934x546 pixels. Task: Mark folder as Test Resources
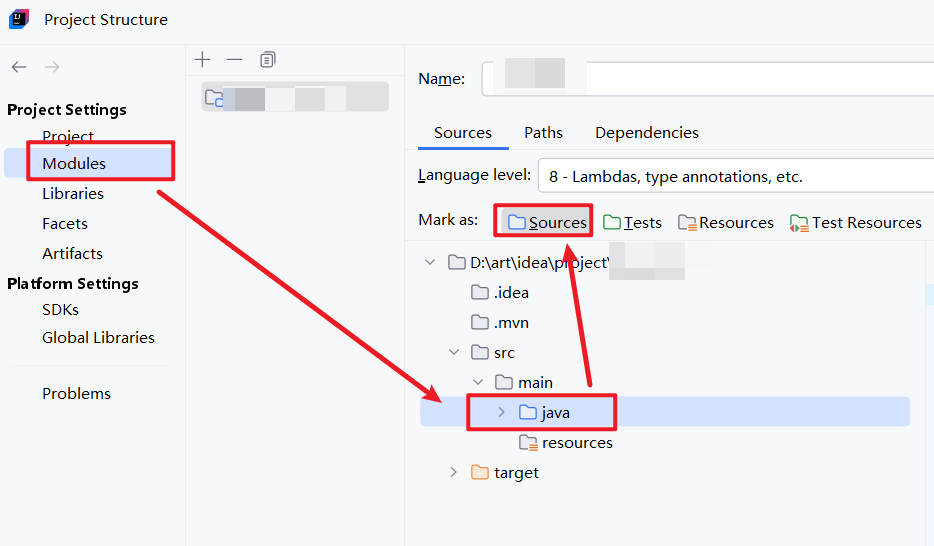(x=855, y=222)
